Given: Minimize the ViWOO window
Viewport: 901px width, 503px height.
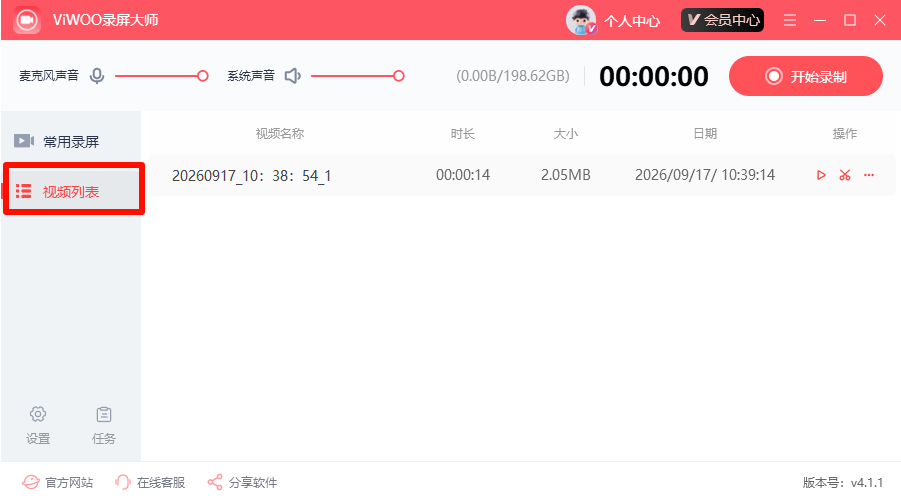Looking at the screenshot, I should 820,20.
